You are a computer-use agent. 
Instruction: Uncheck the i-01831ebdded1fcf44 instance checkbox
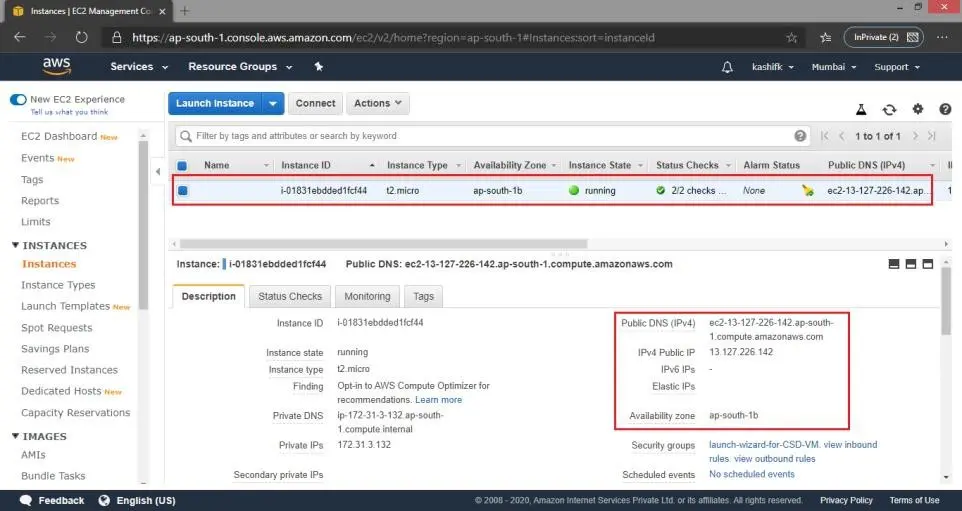click(x=183, y=191)
